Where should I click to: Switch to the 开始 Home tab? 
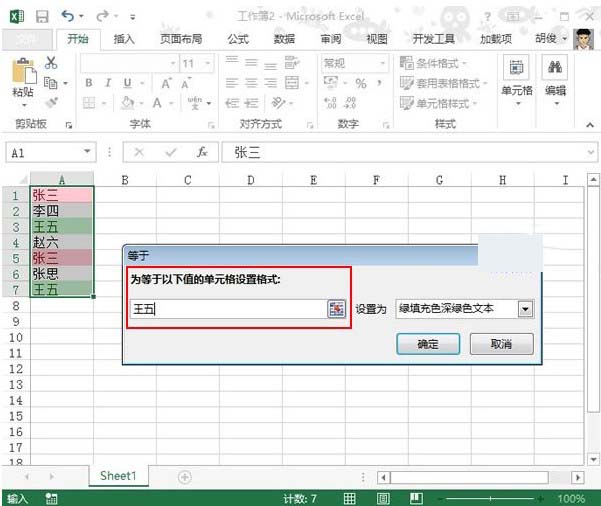(78, 39)
